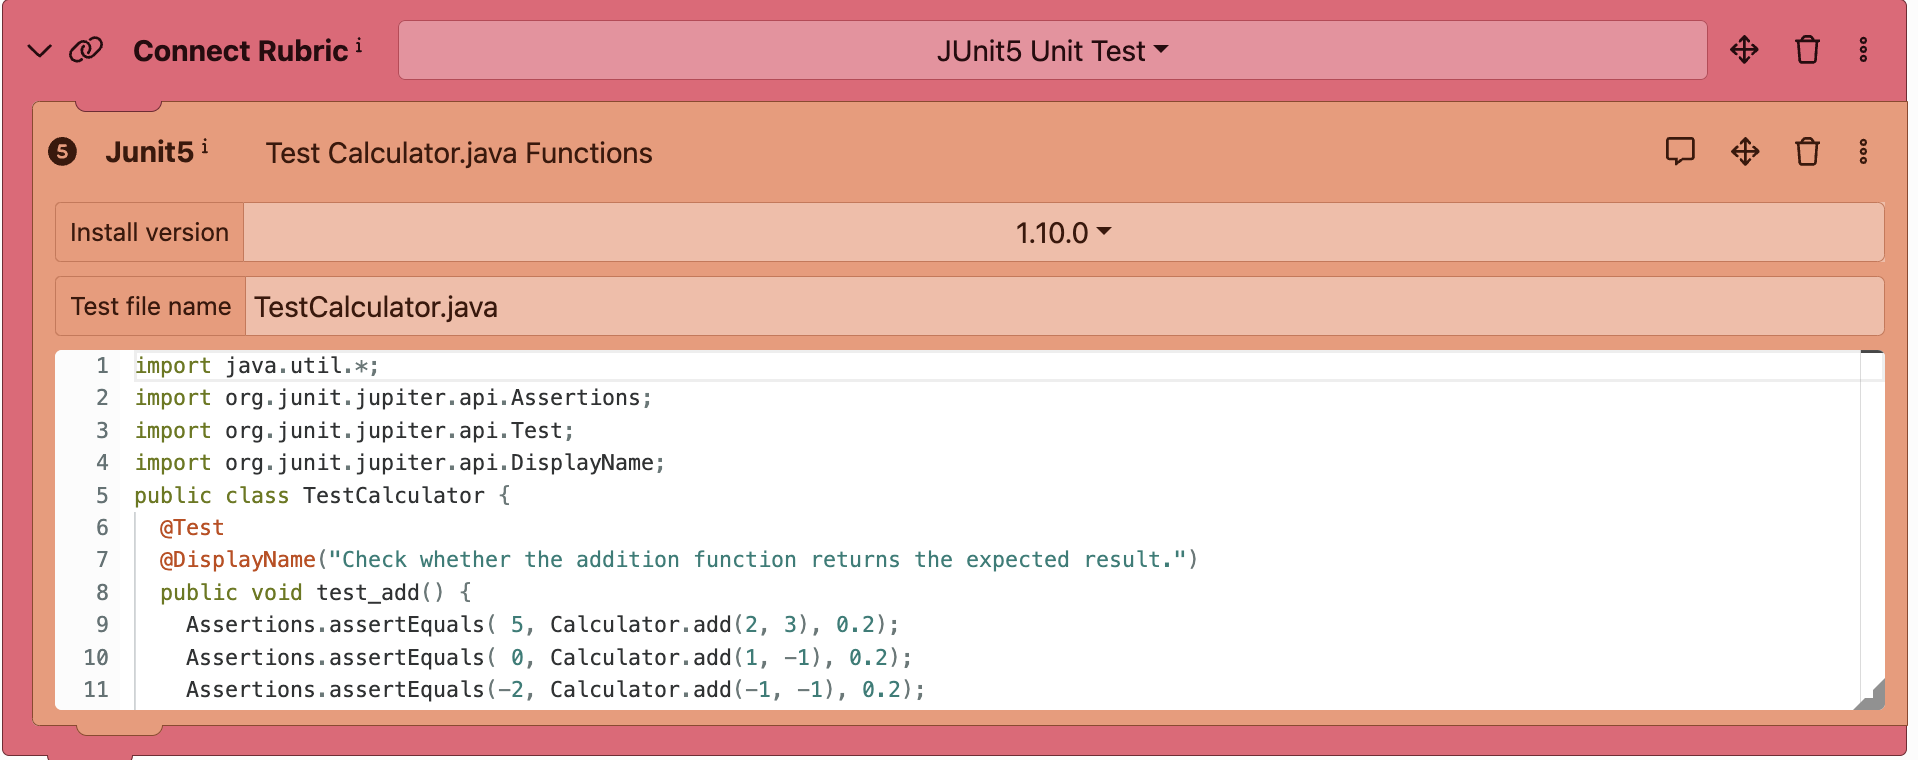Click the 5 points badge beside Junit5

62,152
